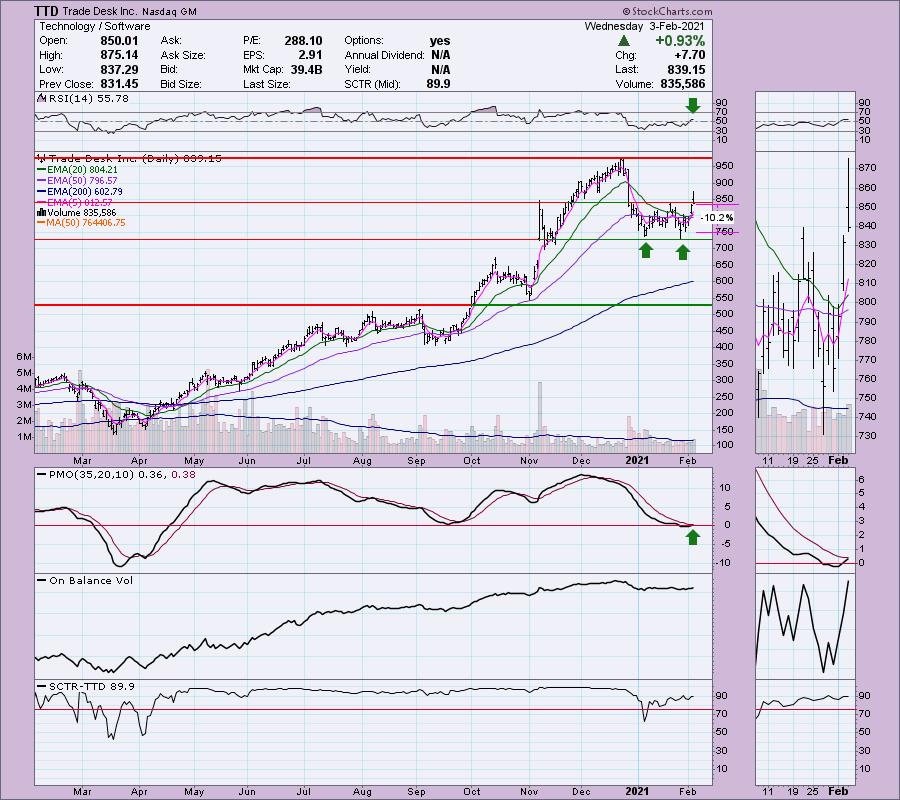Click the date 'Wednesday 3-Feb-2021'
Viewport: 900px width, 800px height.
645,26
